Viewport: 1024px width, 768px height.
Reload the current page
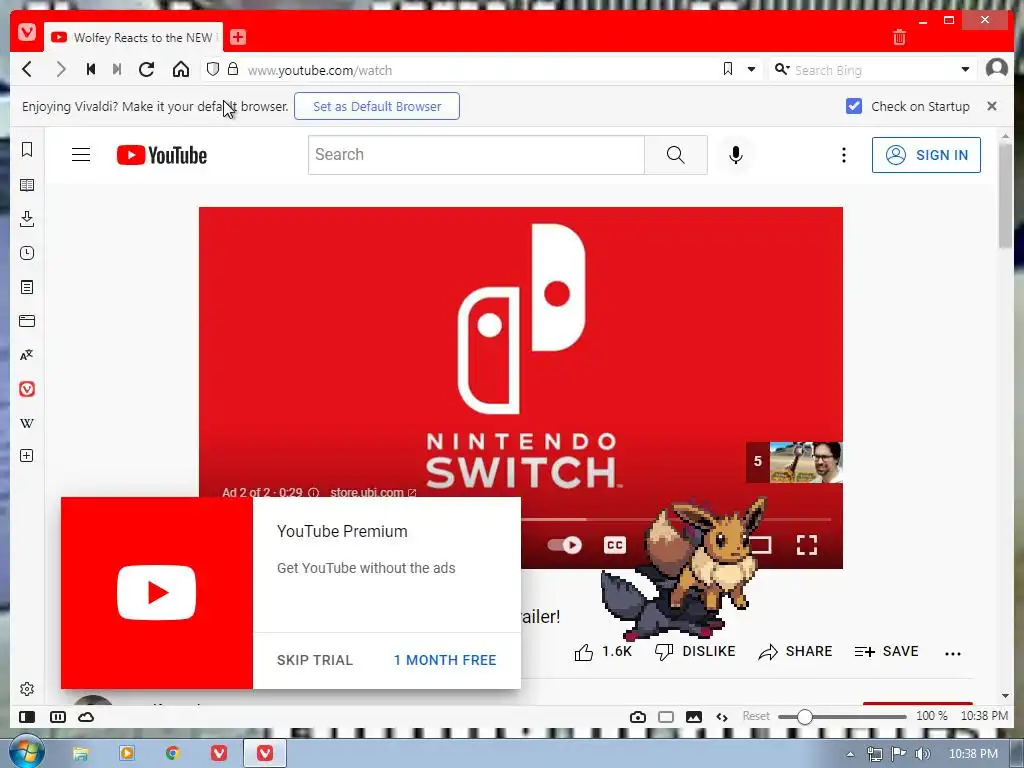[146, 69]
